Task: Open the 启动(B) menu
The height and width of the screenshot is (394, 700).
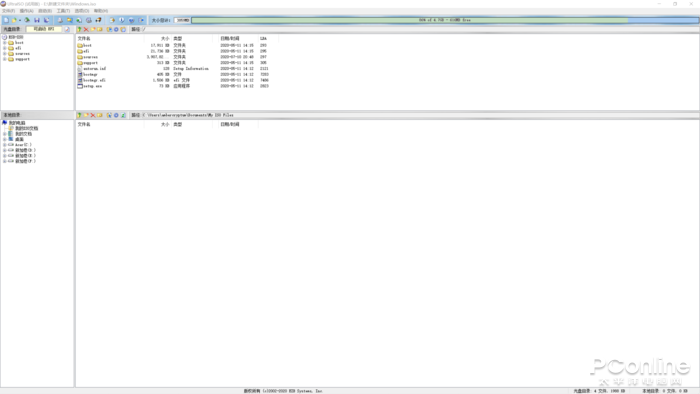Action: (45, 11)
